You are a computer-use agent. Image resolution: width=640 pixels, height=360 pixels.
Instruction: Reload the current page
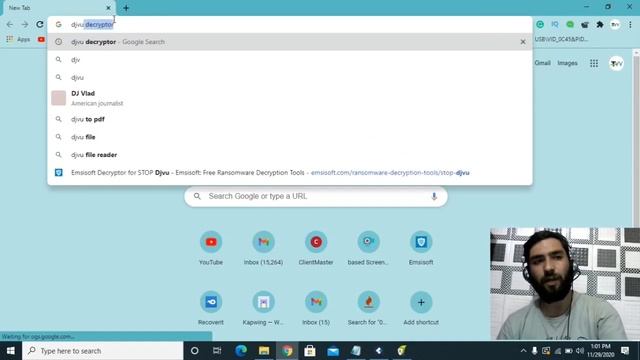[40, 24]
